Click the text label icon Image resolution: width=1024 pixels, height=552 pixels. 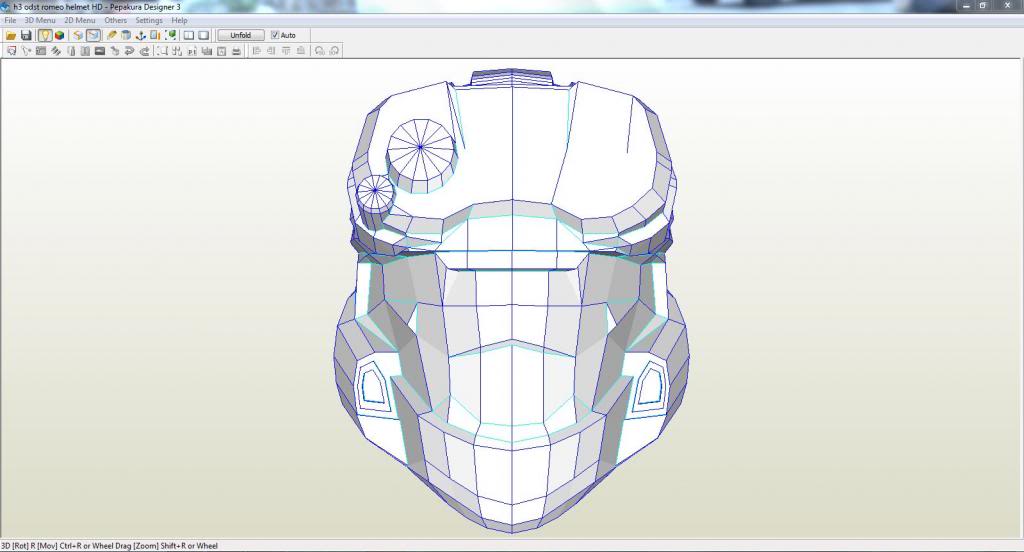(192, 51)
